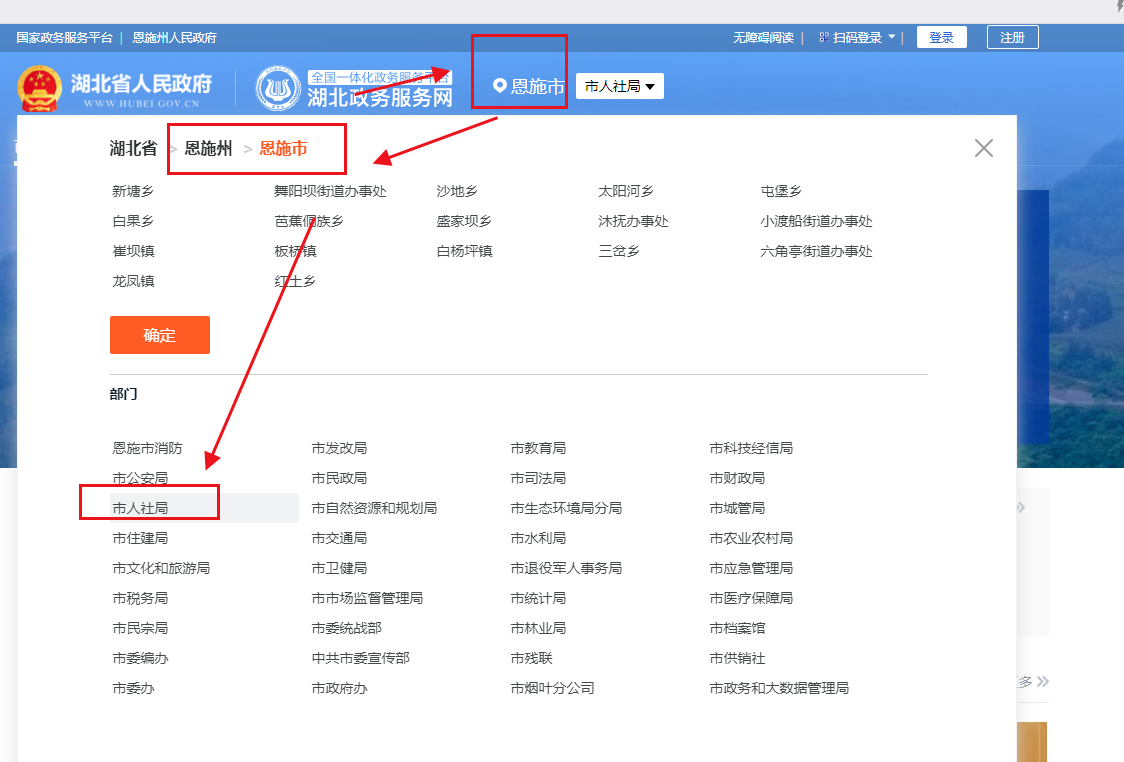Select the 市教育局 department
The image size is (1124, 762).
[538, 448]
